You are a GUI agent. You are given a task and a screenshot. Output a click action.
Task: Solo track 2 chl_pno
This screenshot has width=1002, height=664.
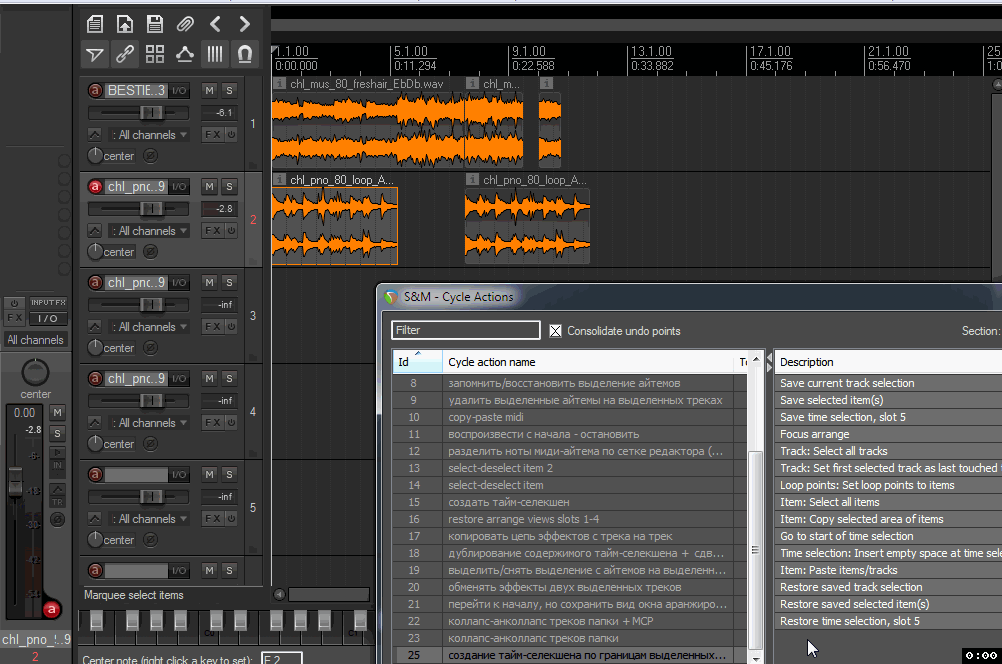(x=229, y=187)
